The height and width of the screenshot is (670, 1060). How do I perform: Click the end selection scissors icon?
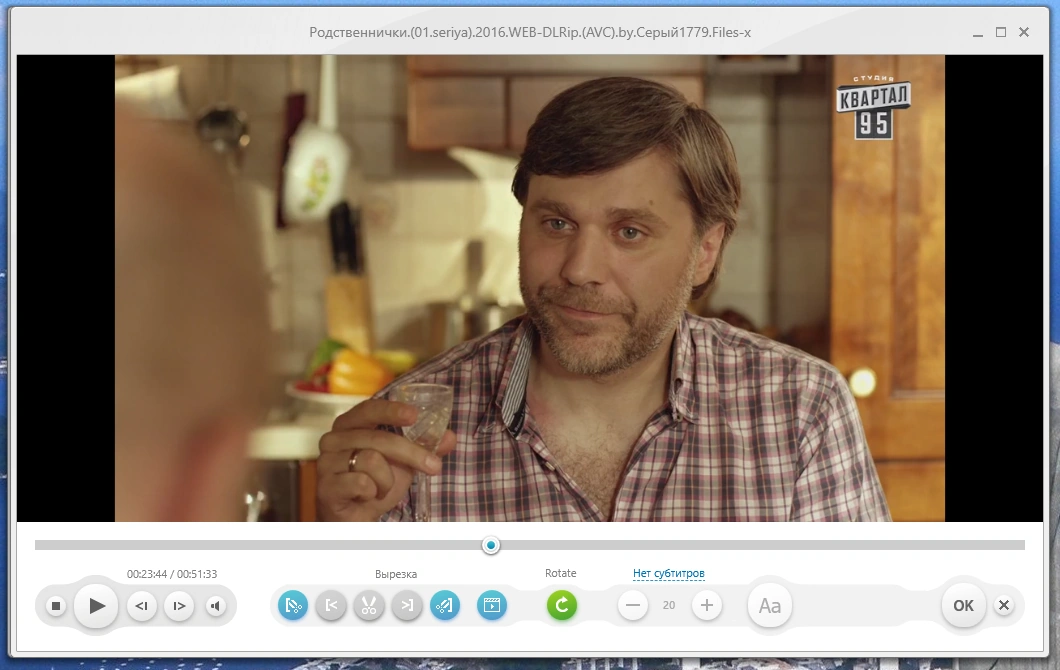pos(445,605)
